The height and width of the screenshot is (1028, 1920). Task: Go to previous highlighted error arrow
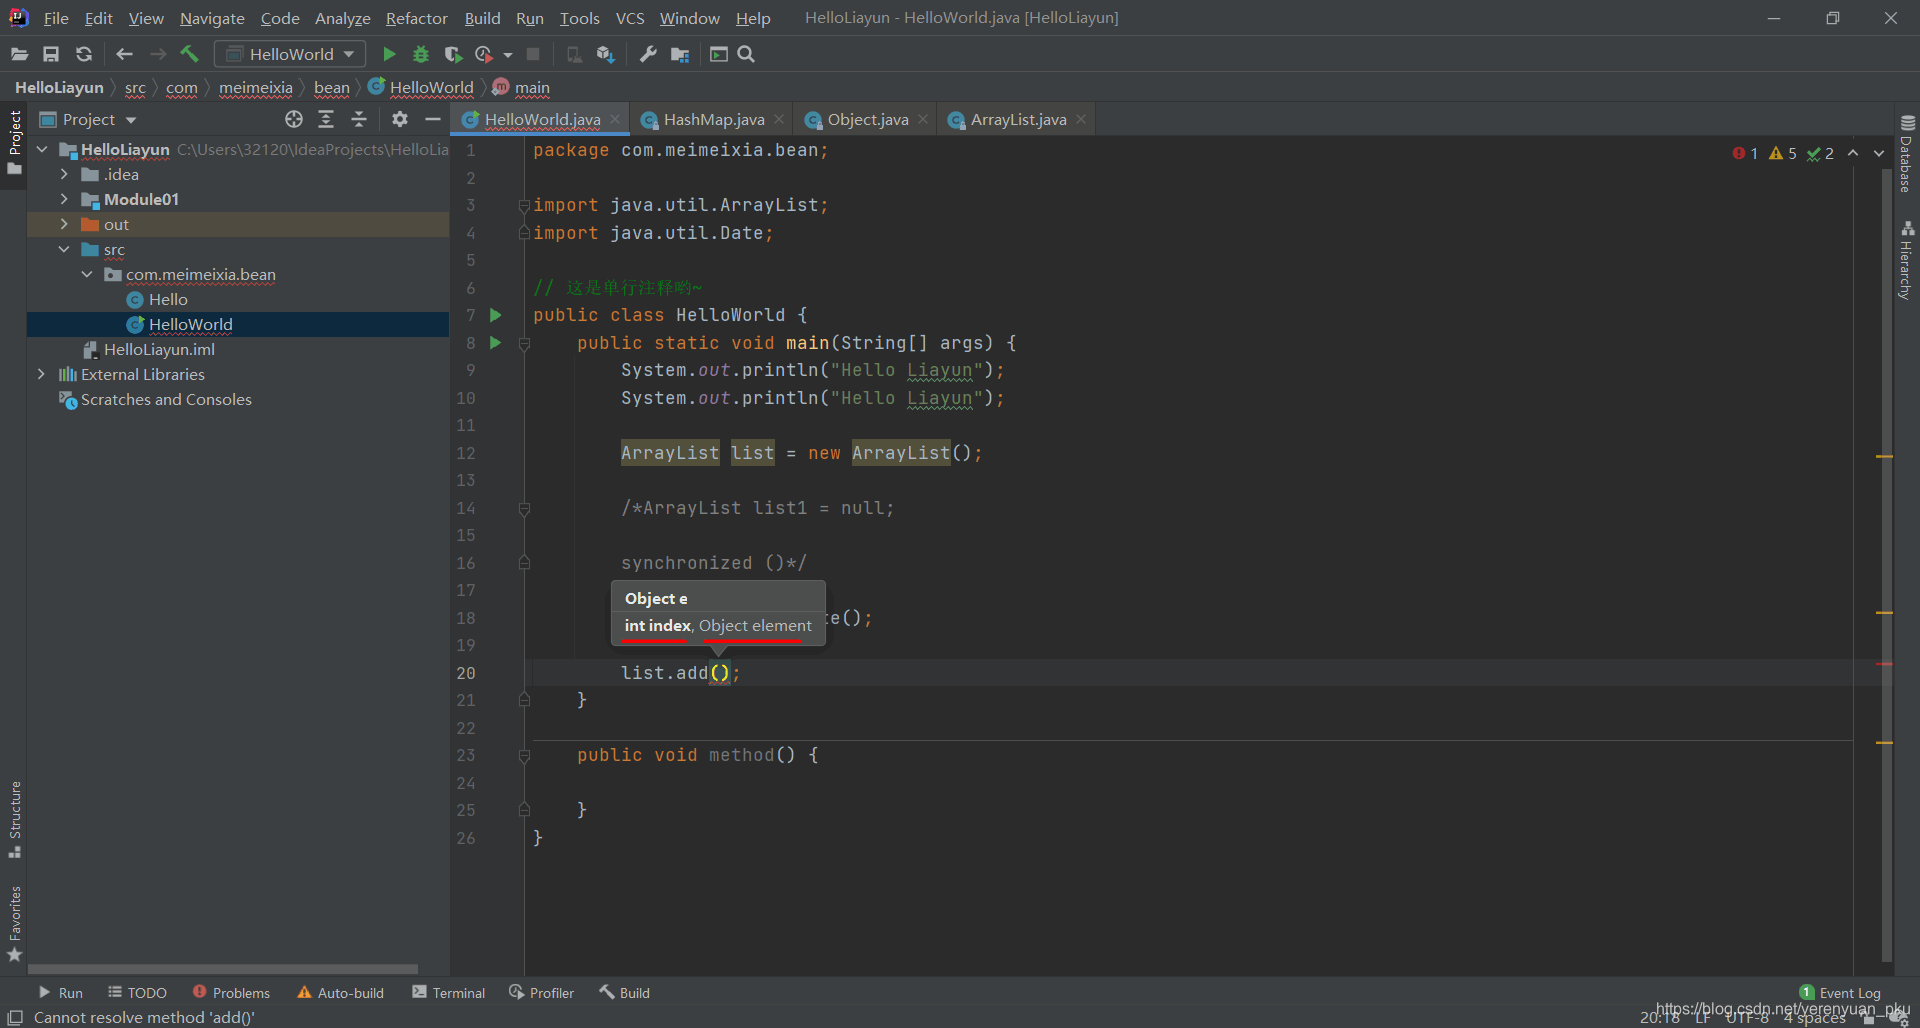(1853, 153)
